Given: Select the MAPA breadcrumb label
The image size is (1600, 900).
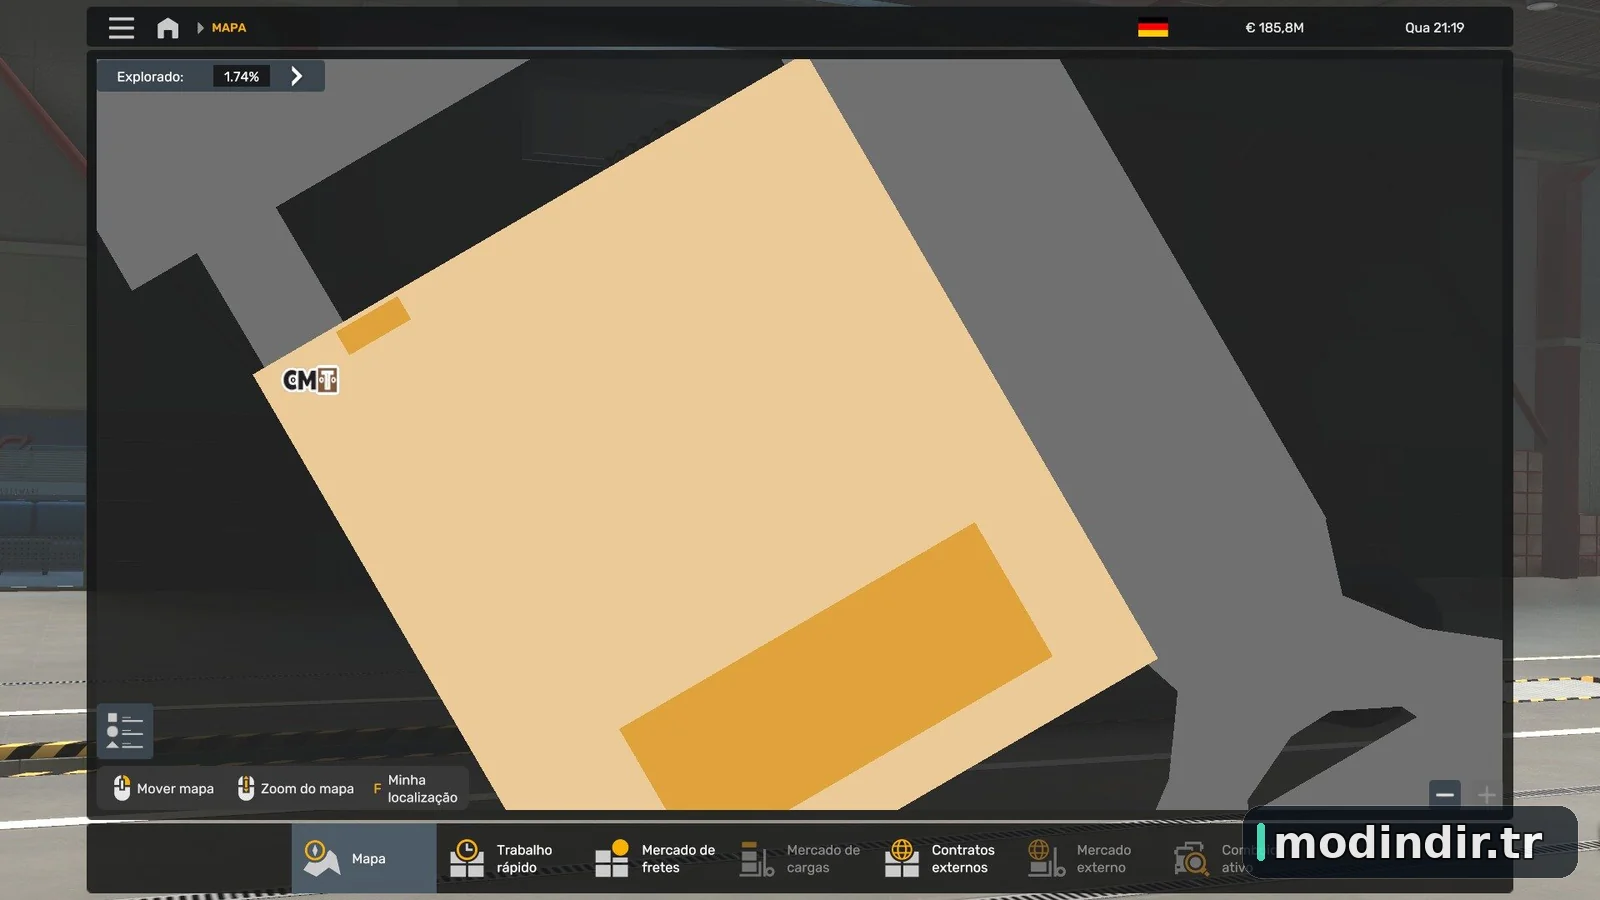Looking at the screenshot, I should (x=229, y=28).
